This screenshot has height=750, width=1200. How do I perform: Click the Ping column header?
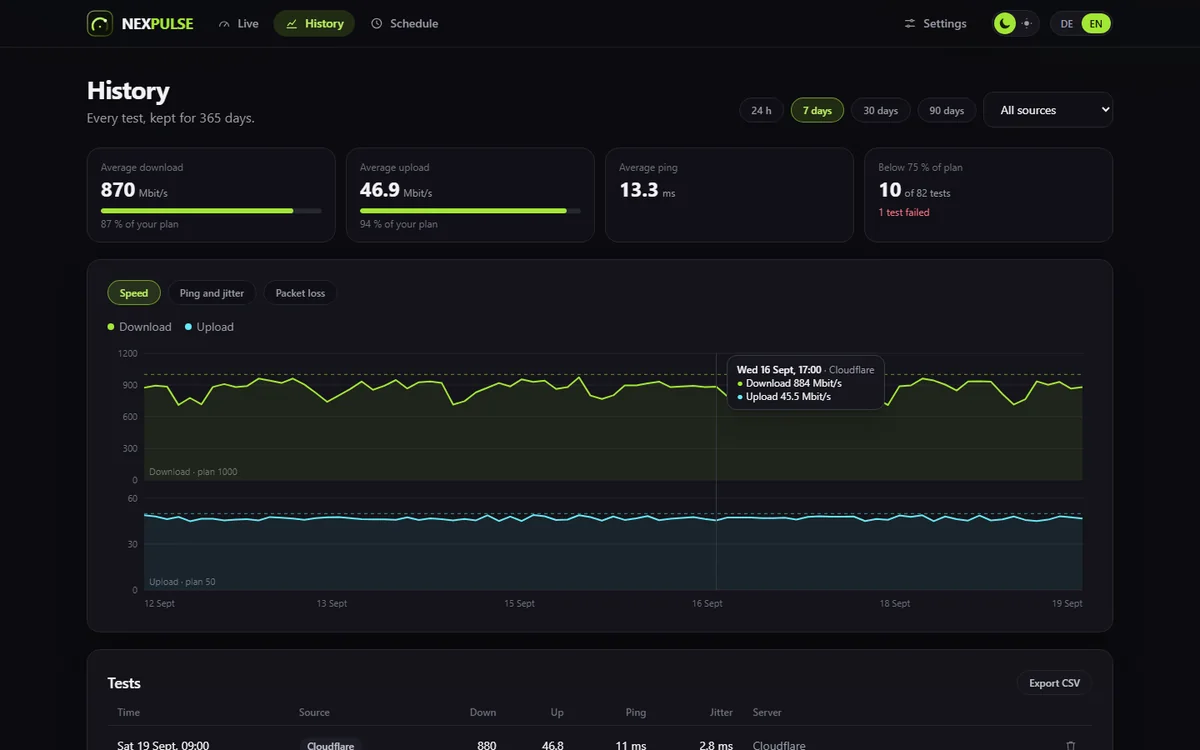[636, 713]
